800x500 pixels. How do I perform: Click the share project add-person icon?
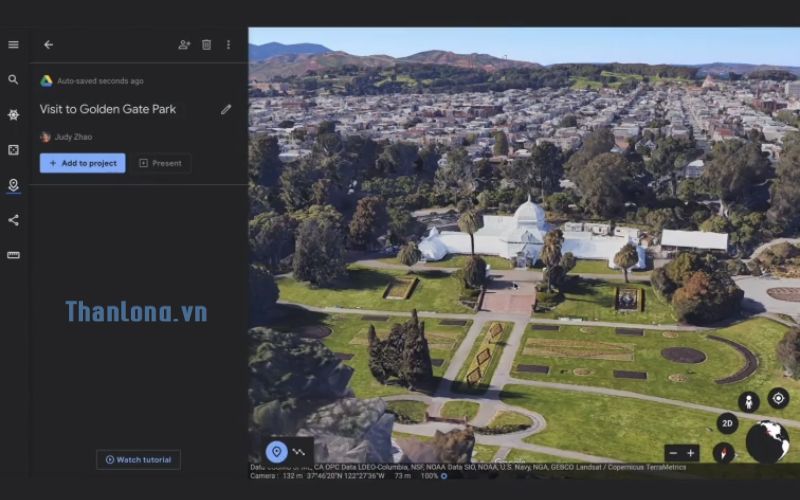184,45
